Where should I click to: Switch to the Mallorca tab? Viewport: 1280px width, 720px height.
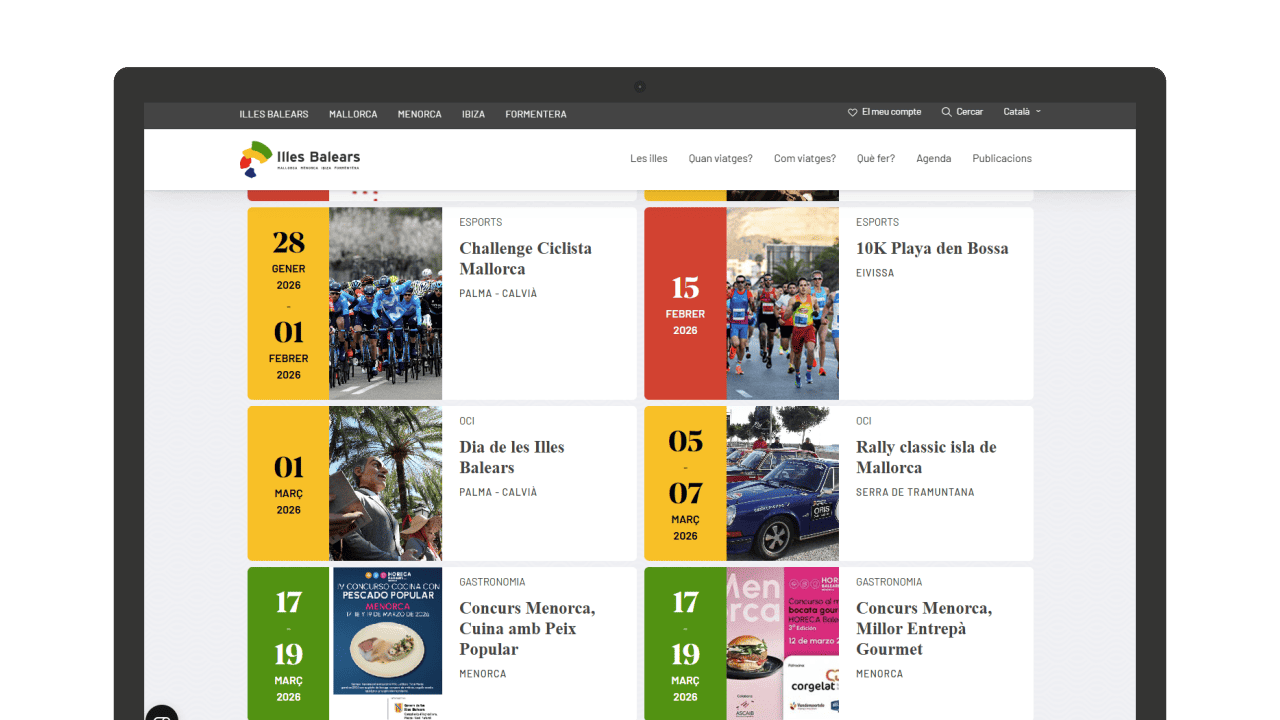pyautogui.click(x=353, y=114)
